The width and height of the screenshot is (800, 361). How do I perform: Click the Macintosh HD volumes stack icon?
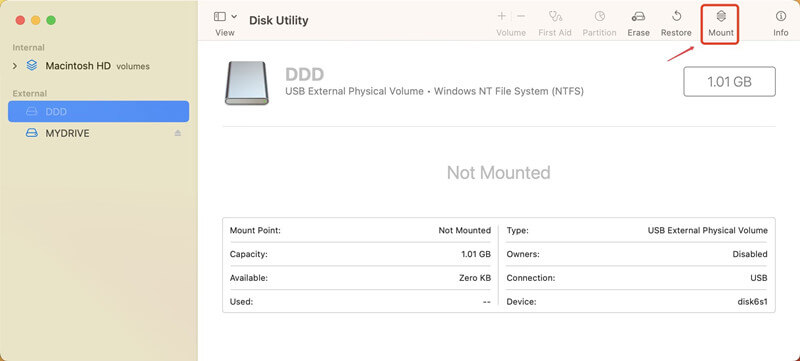pyautogui.click(x=32, y=65)
